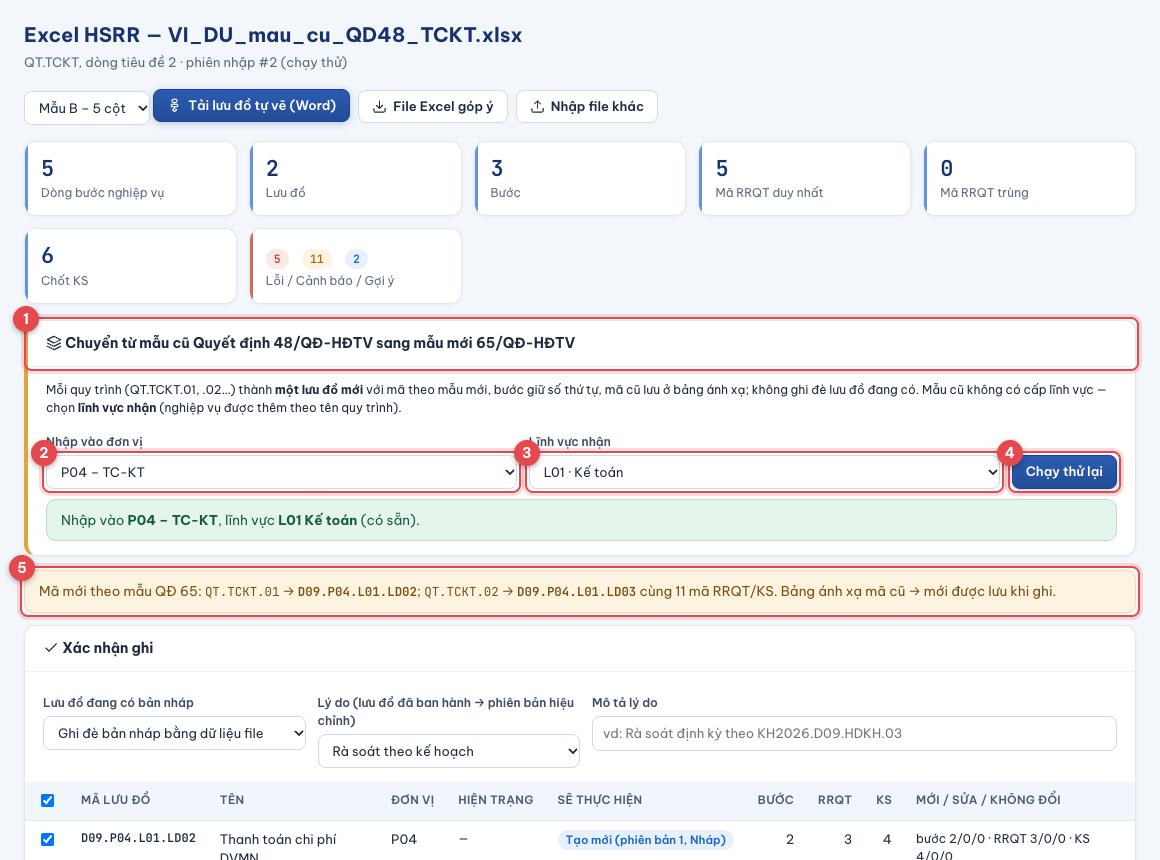Click the page title "Excel HSRR — VI_DU_mau_cu_QD48_TCKT.xlsx"
Screen dimensions: 1160x860
click(x=273, y=35)
